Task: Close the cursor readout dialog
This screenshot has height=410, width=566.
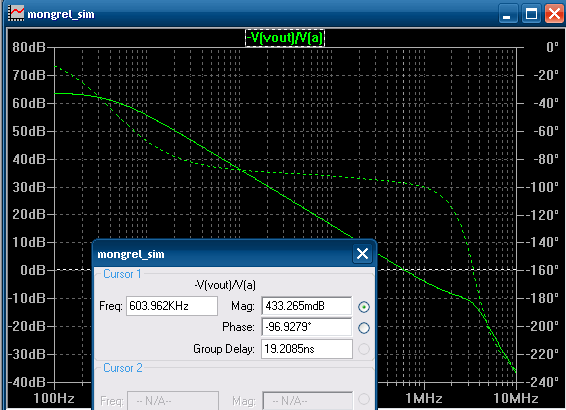Action: [362, 254]
